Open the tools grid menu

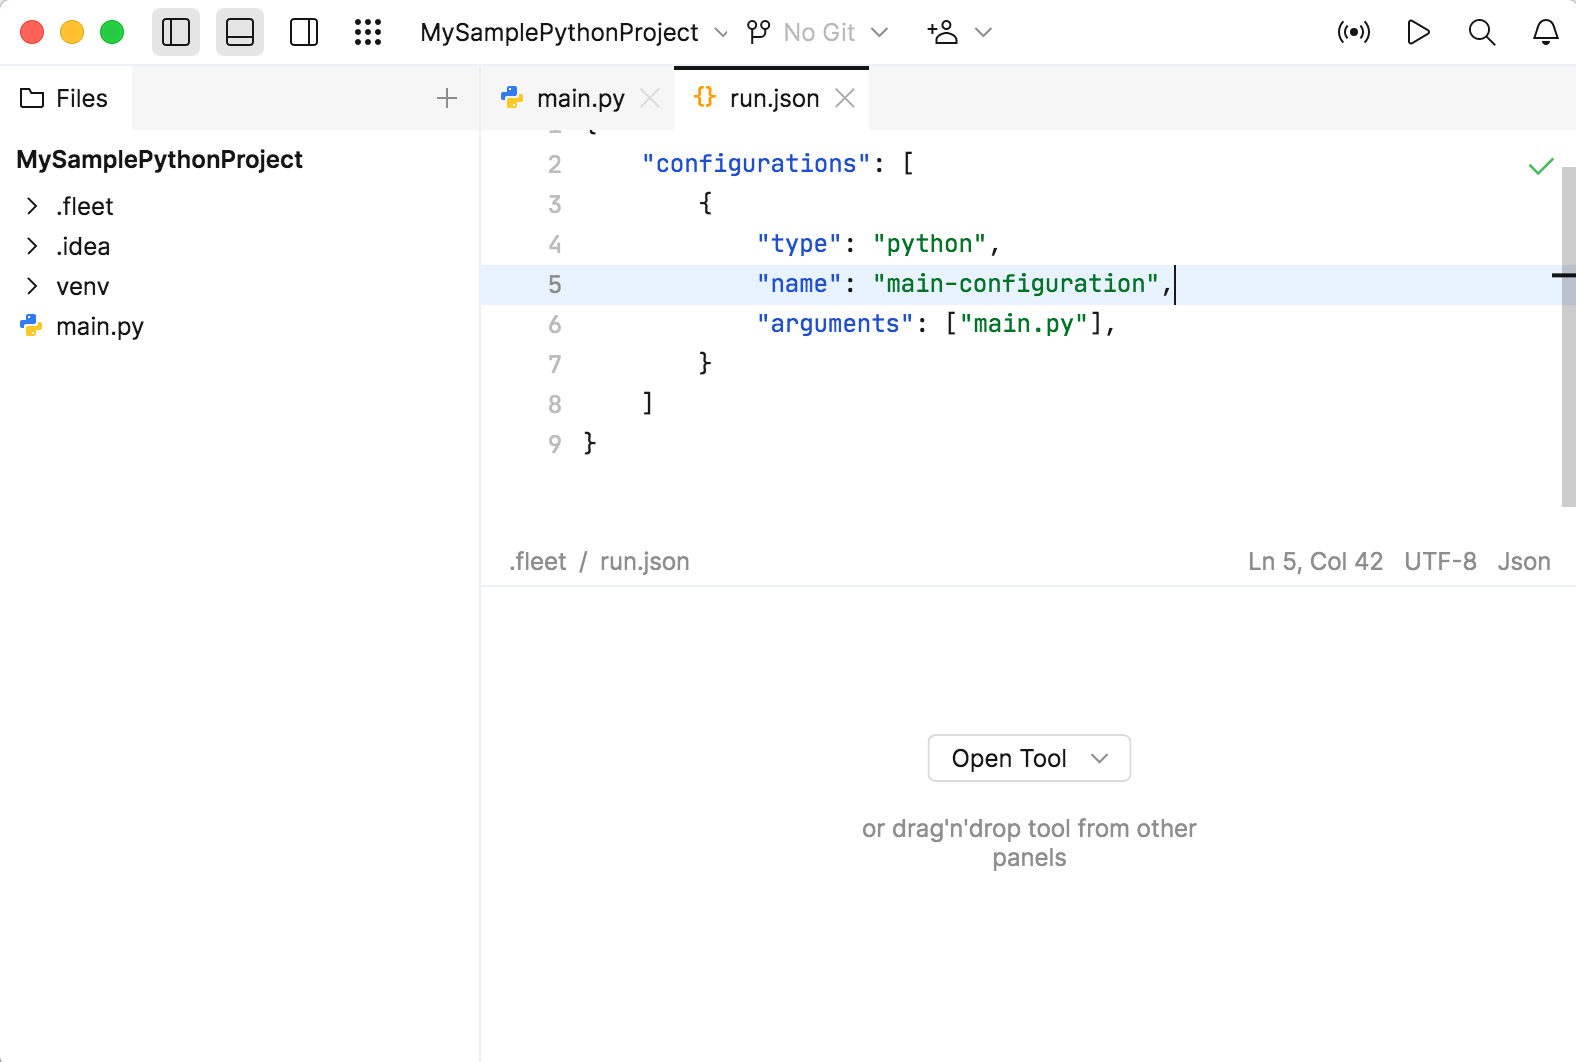pyautogui.click(x=368, y=32)
